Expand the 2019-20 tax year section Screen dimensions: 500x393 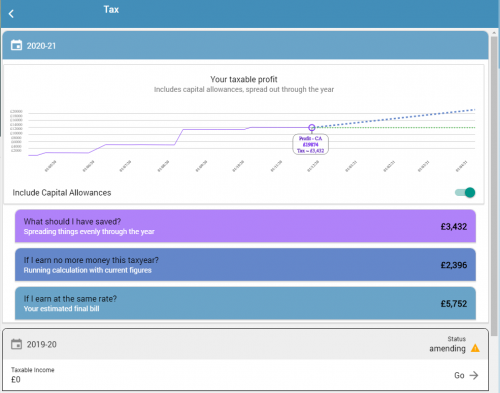245,344
